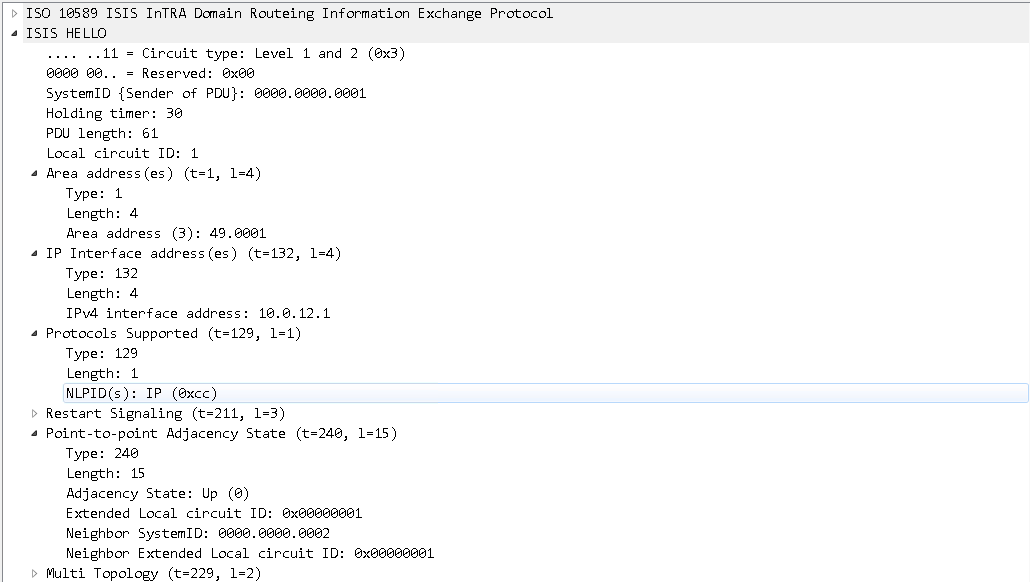1030x582 pixels.
Task: Expand the Restart Signaling node
Action: click(34, 413)
